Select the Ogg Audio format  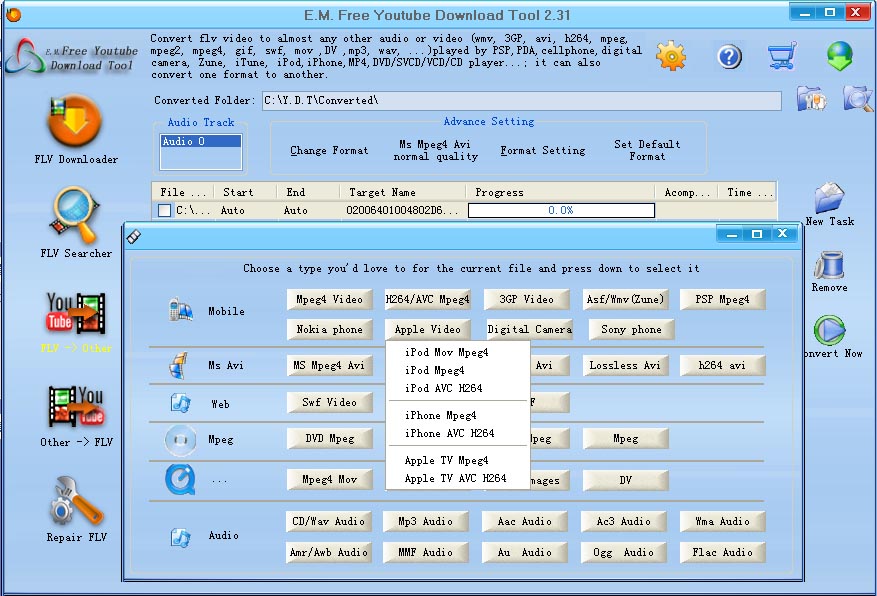[x=624, y=552]
